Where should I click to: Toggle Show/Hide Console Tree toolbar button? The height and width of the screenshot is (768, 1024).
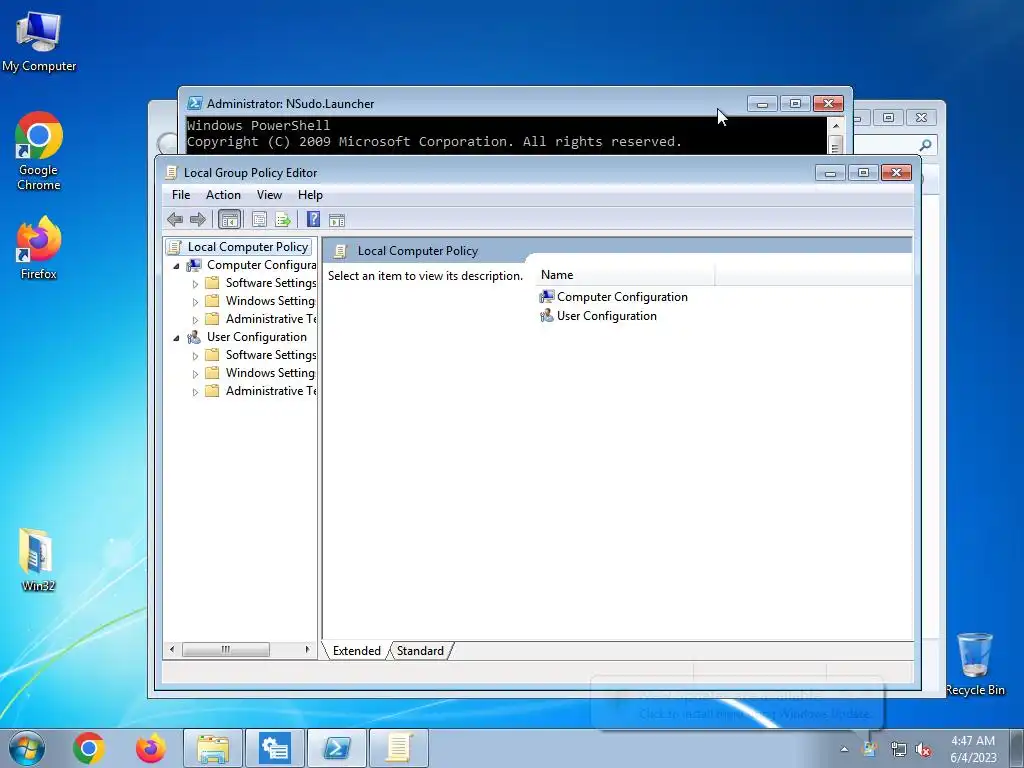(x=229, y=220)
